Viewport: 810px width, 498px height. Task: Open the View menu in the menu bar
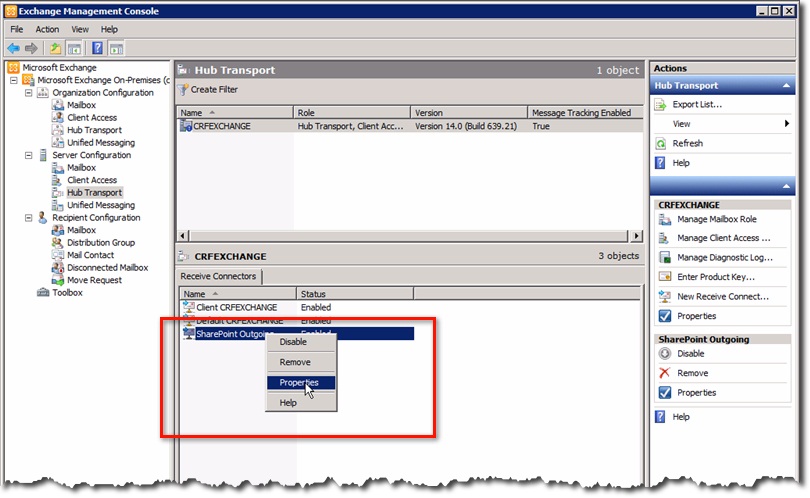[x=80, y=29]
